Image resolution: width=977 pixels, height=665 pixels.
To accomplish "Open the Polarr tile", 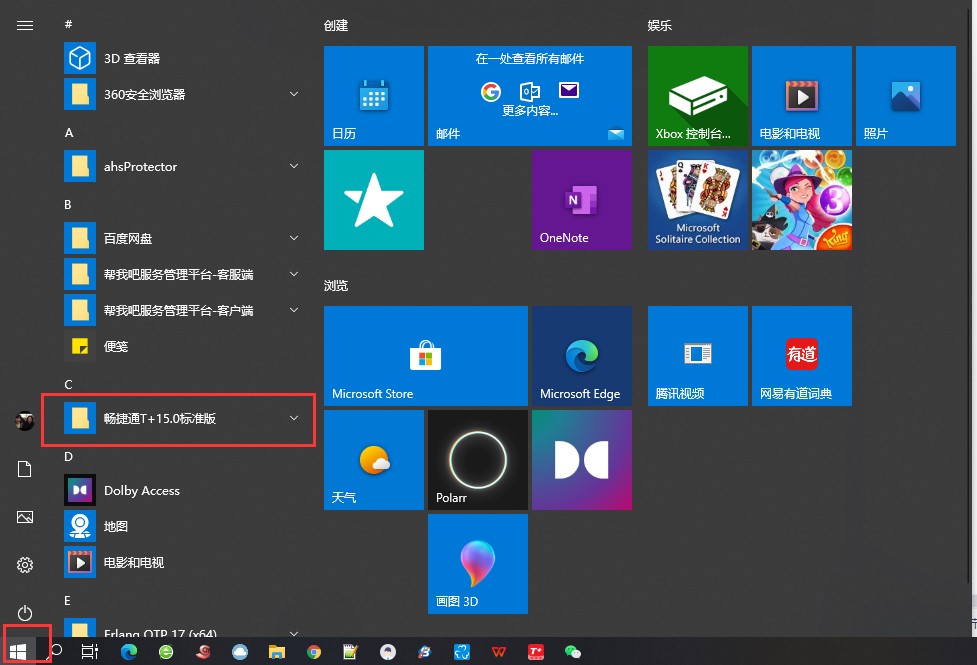I will (x=477, y=460).
